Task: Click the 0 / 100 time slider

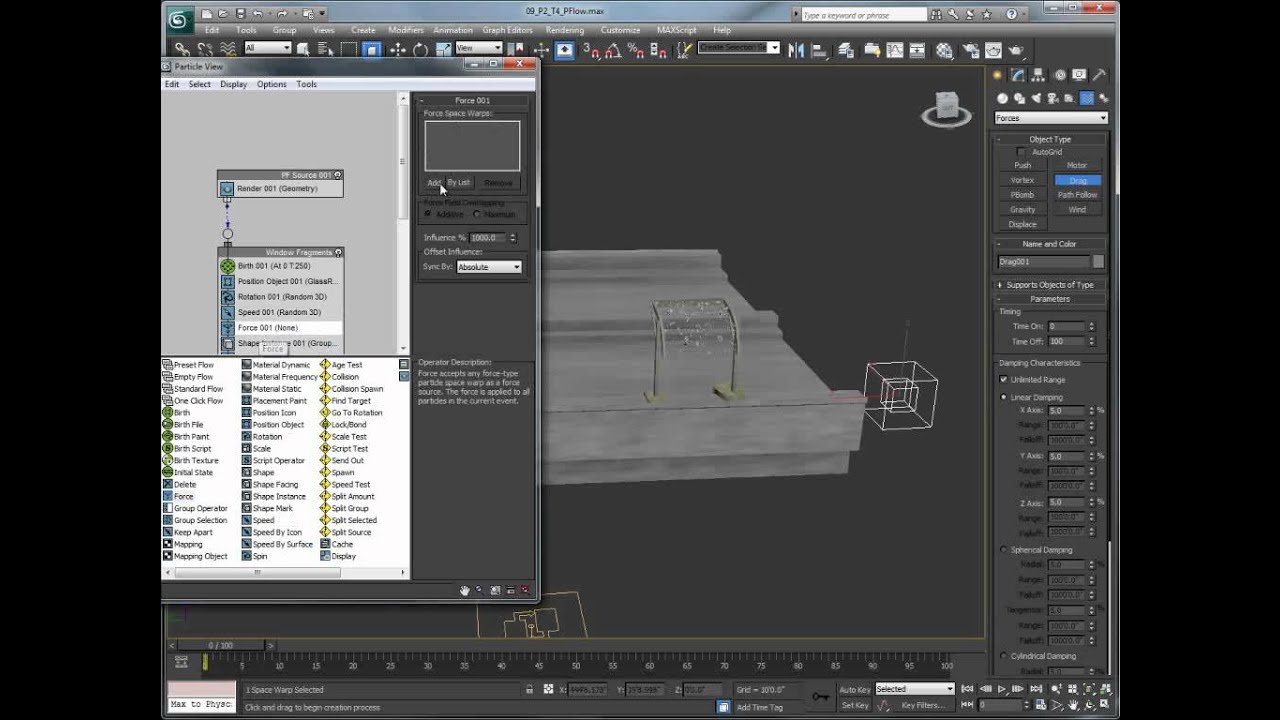Action: (219, 646)
